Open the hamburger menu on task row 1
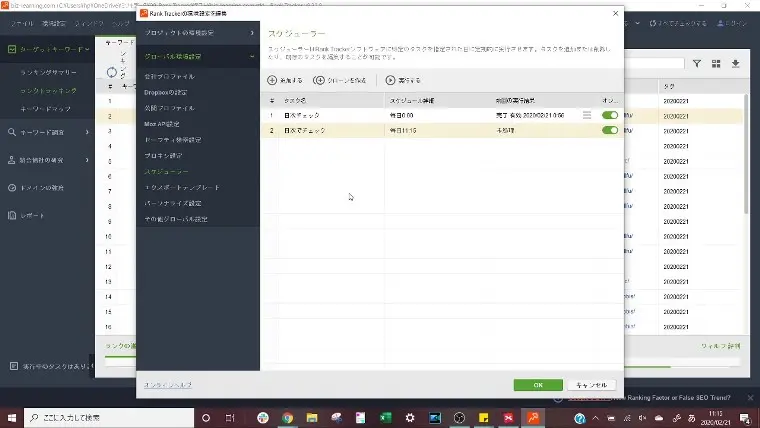 [x=587, y=115]
